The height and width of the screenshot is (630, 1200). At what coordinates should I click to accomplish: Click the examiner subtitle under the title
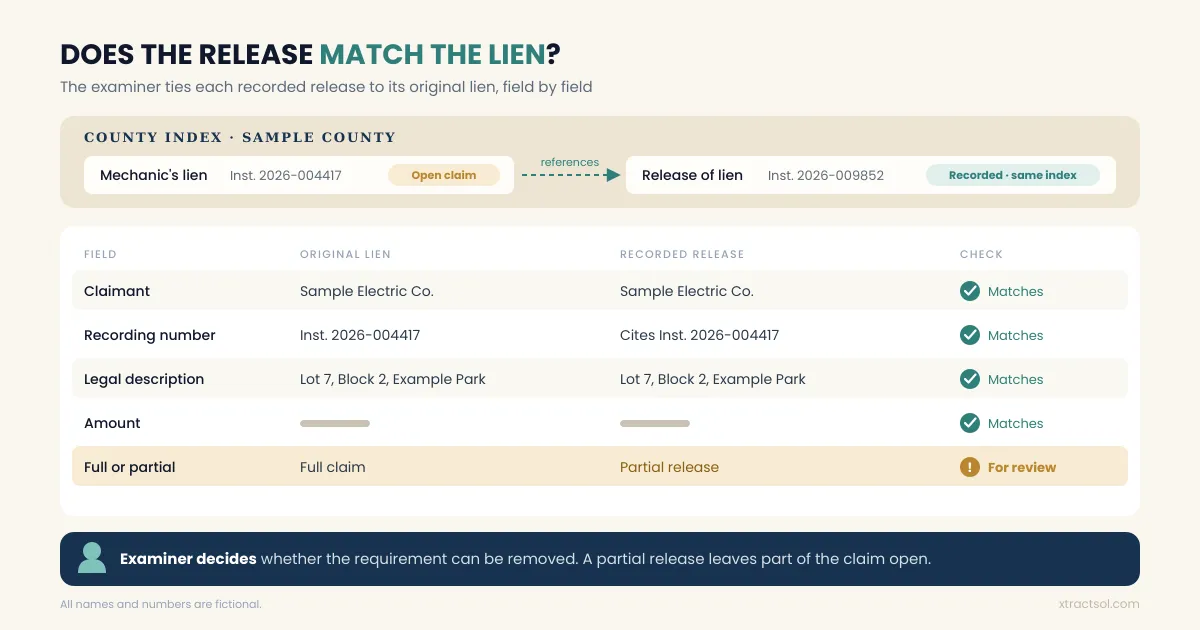click(x=326, y=87)
